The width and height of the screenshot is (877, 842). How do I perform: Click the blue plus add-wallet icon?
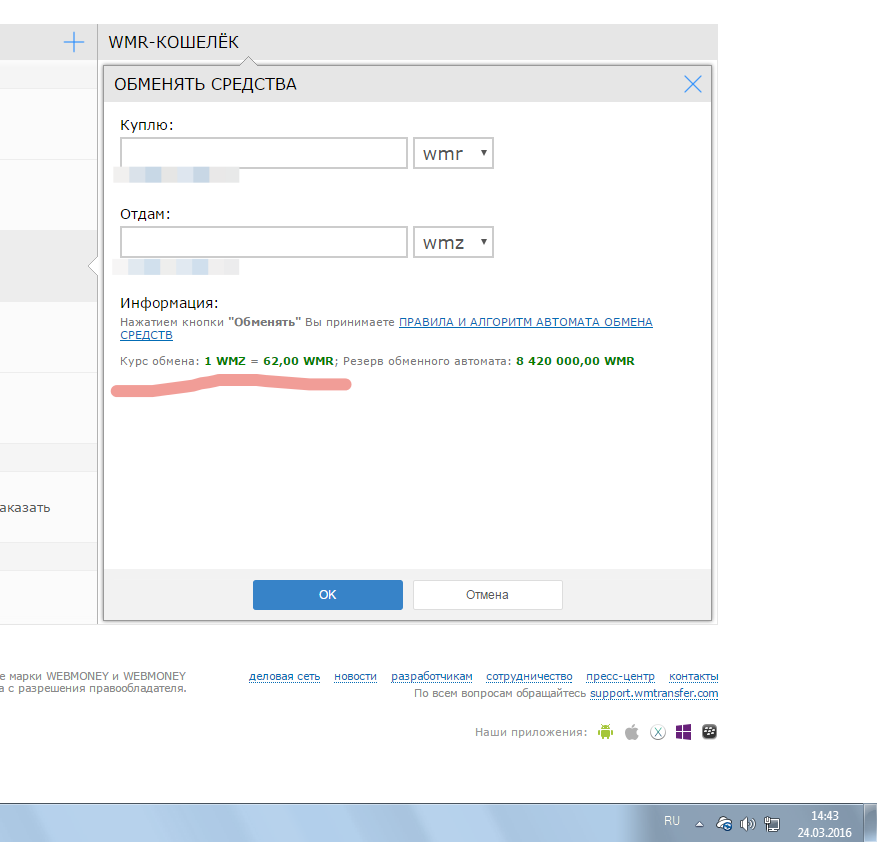[x=74, y=42]
